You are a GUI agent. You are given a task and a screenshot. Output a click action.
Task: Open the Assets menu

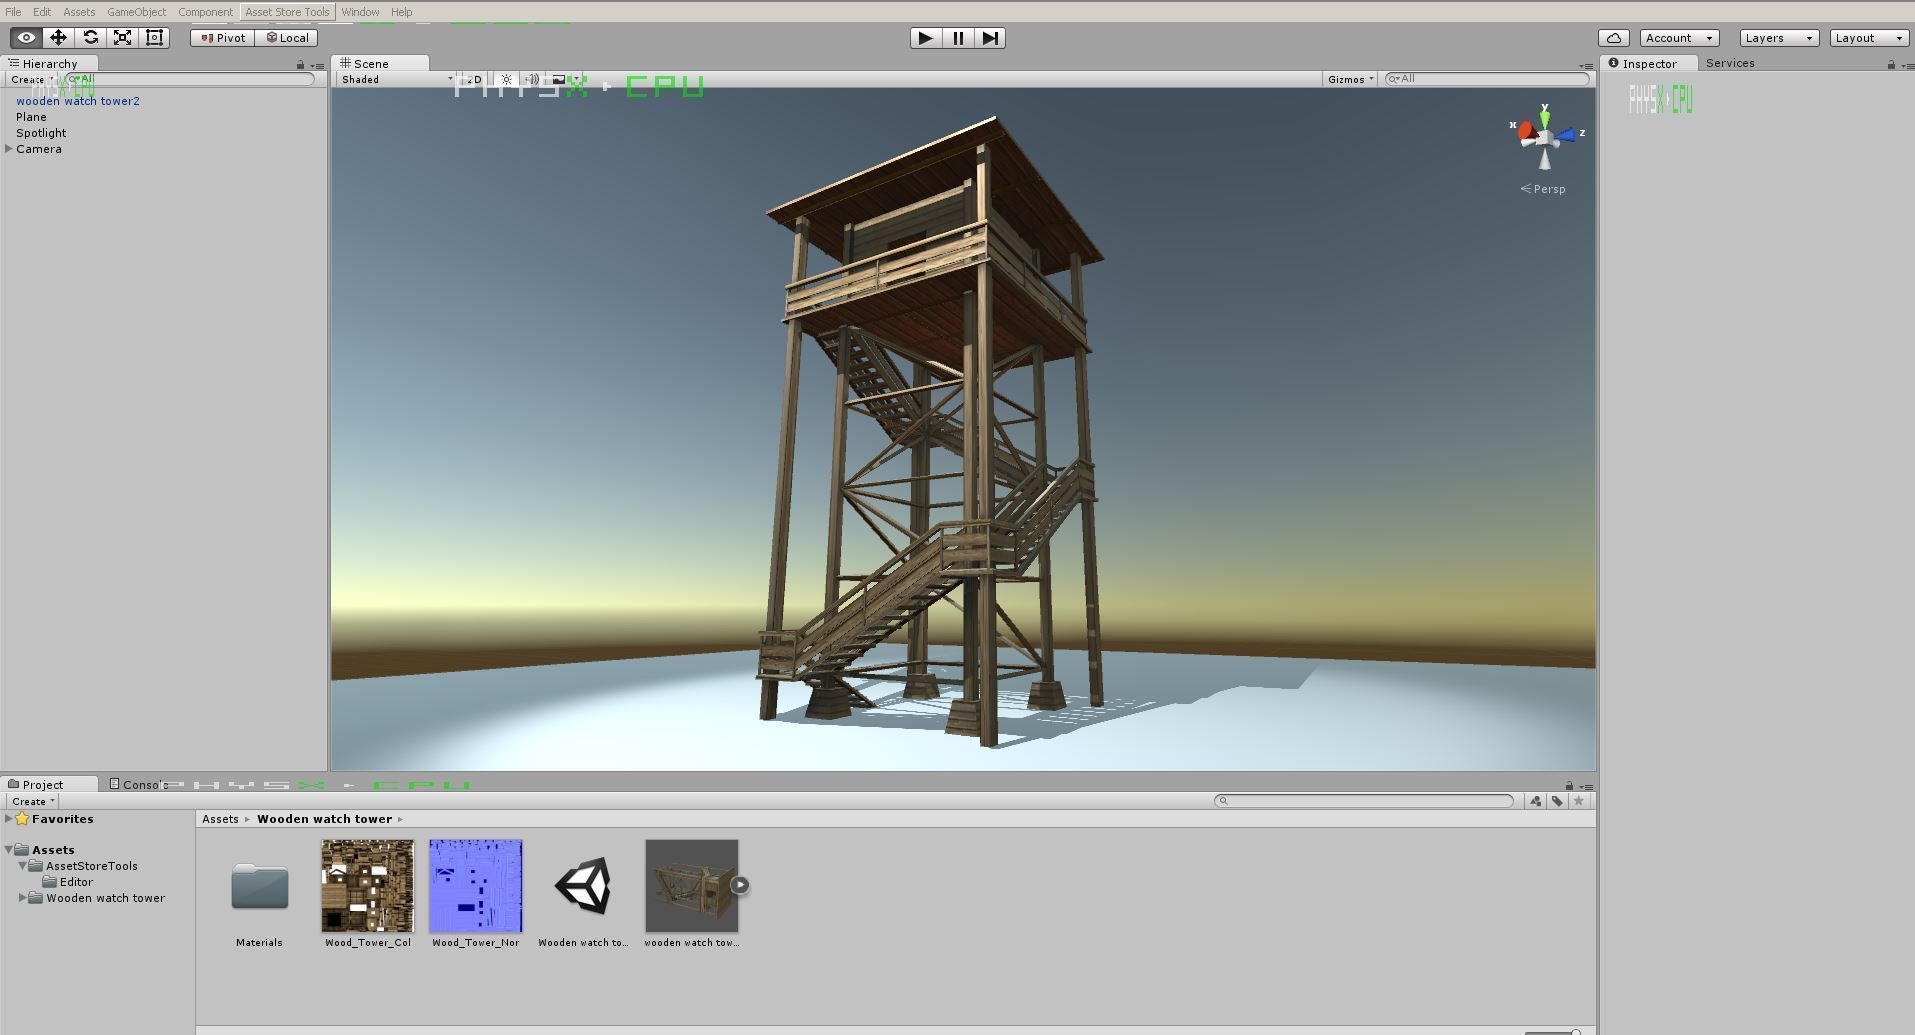tap(79, 12)
